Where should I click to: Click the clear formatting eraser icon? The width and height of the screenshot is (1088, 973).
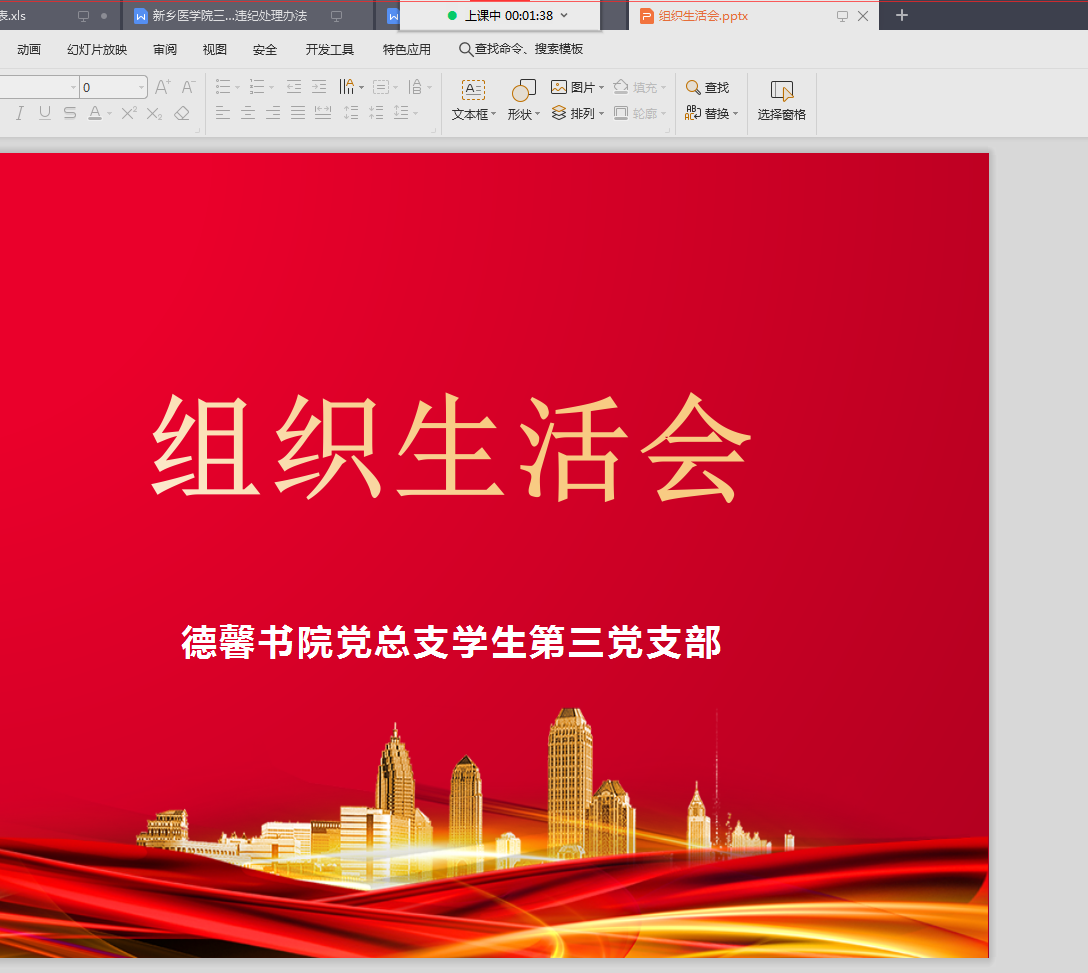coord(181,114)
